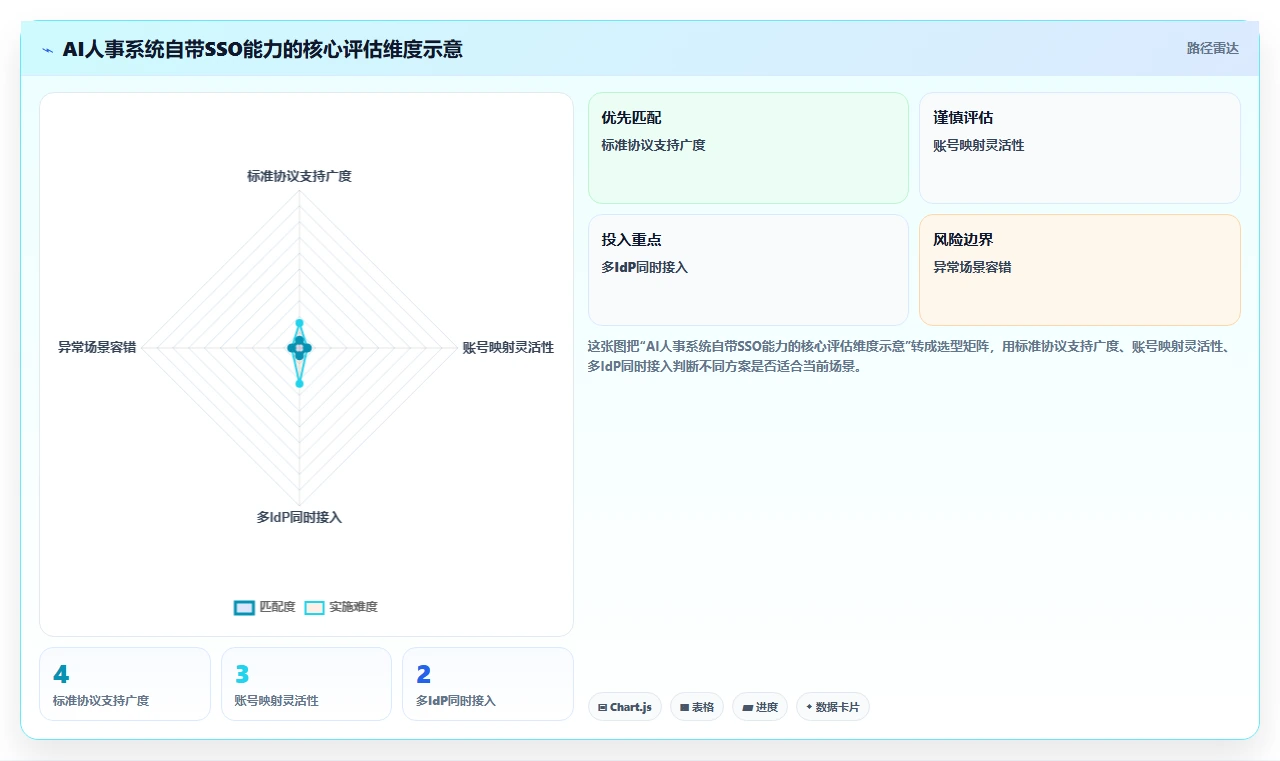The width and height of the screenshot is (1280, 761).
Task: Click the Chart.js tag chip
Action: click(x=625, y=707)
